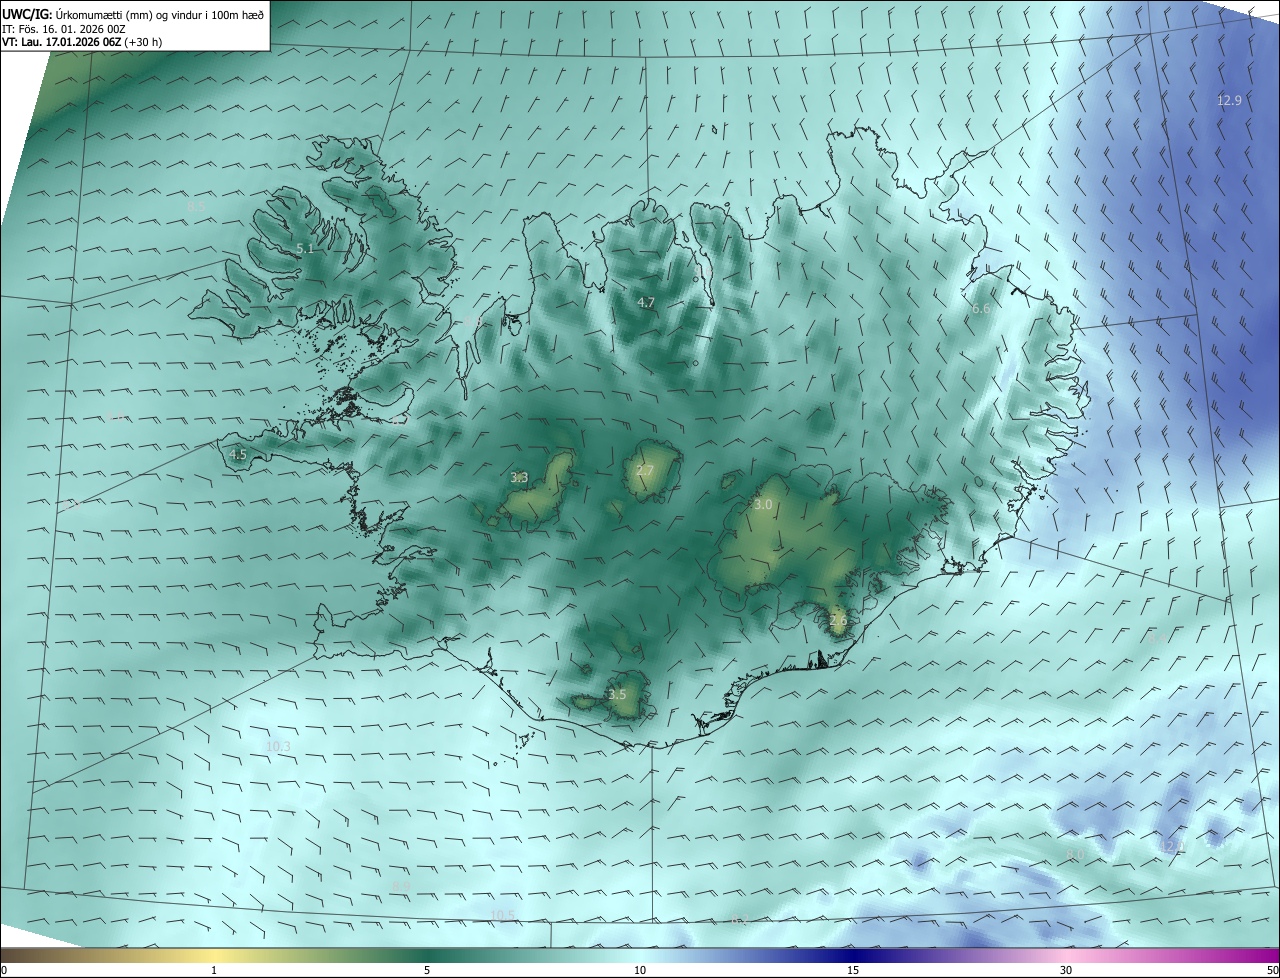Screen dimensions: 1280x978
Task: Click the 5 tick on the color scale
Action: pos(427,970)
